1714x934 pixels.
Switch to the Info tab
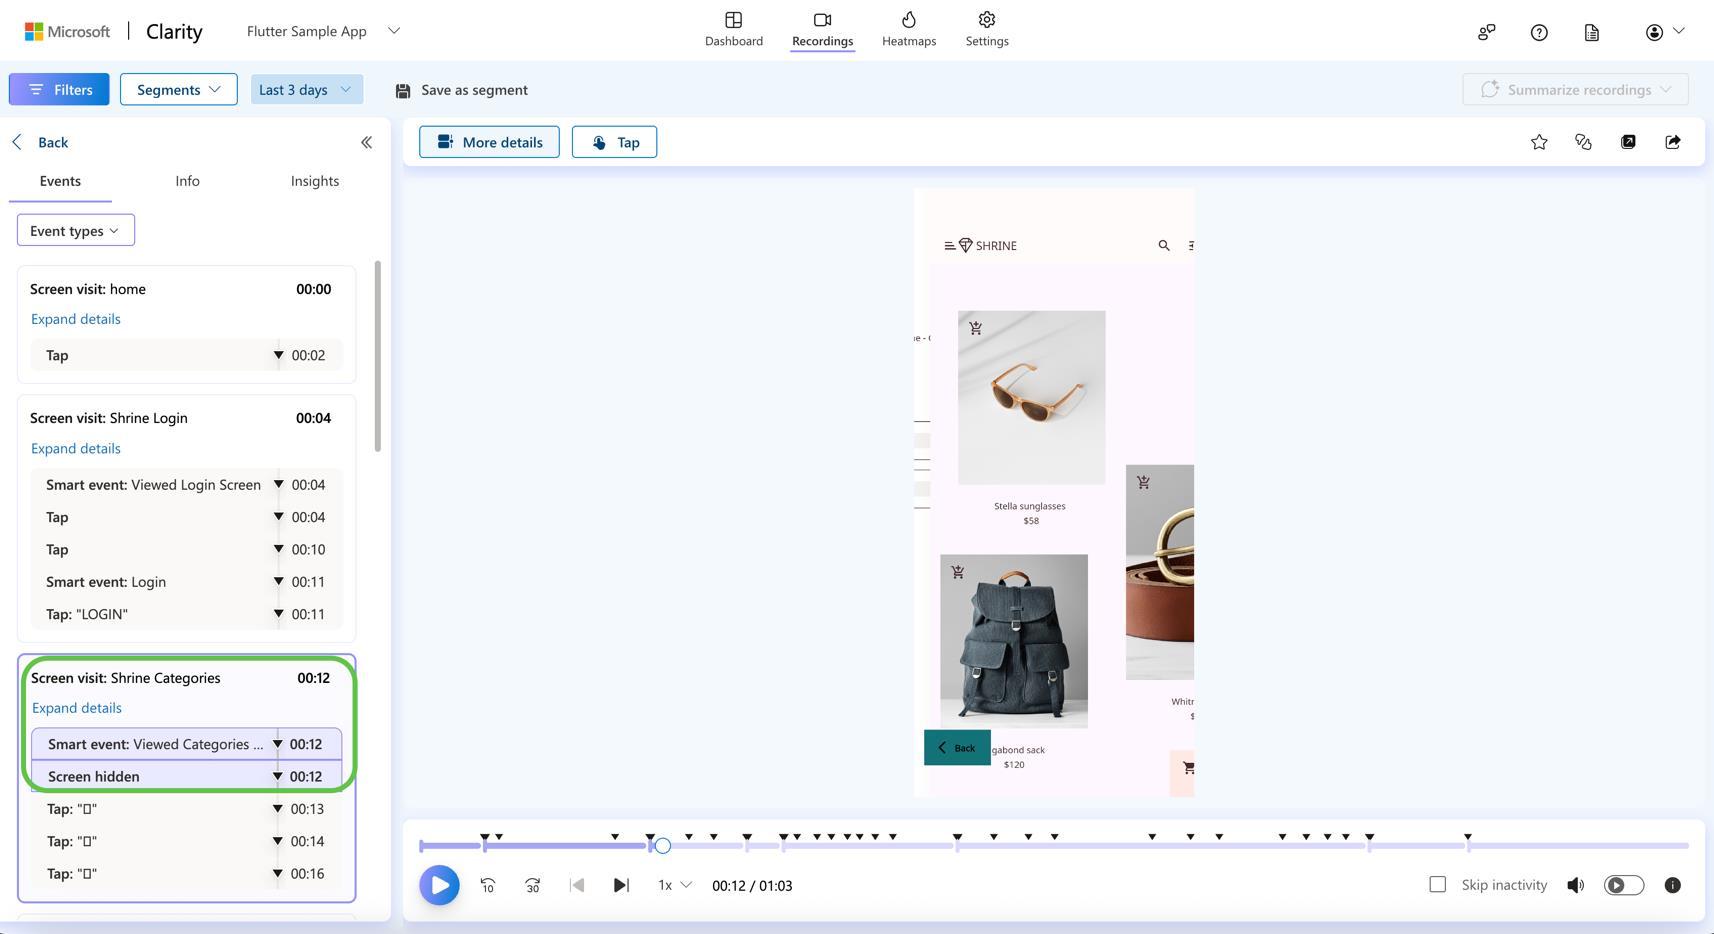click(x=187, y=181)
